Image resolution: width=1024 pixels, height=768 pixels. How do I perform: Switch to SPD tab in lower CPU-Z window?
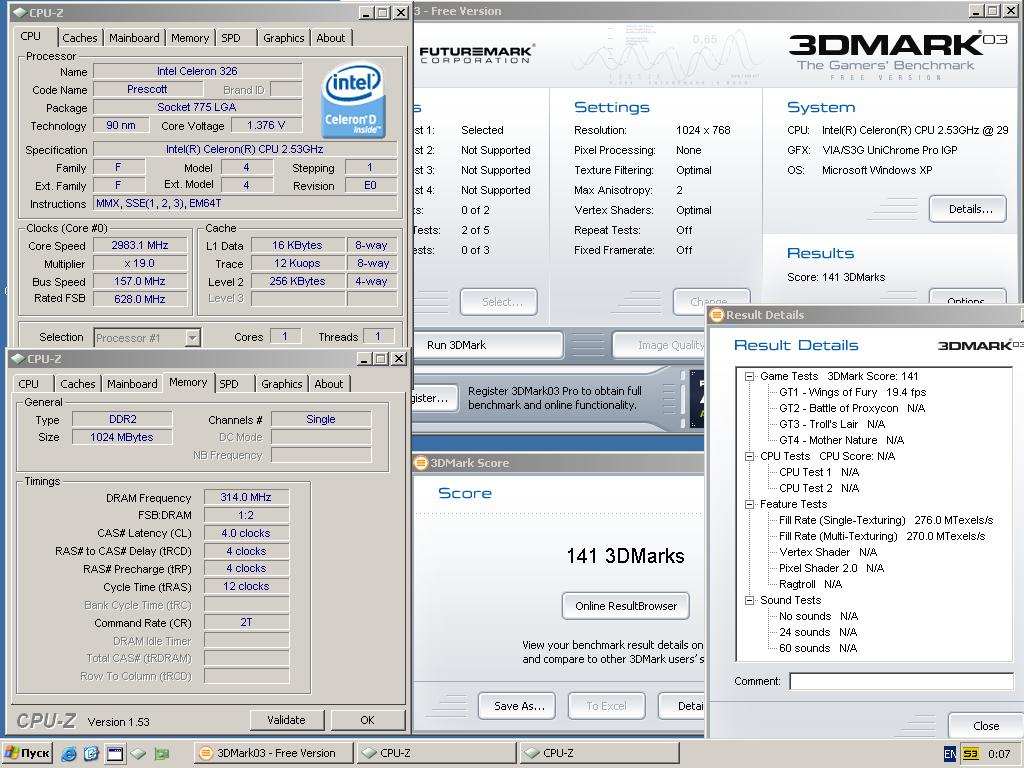229,384
